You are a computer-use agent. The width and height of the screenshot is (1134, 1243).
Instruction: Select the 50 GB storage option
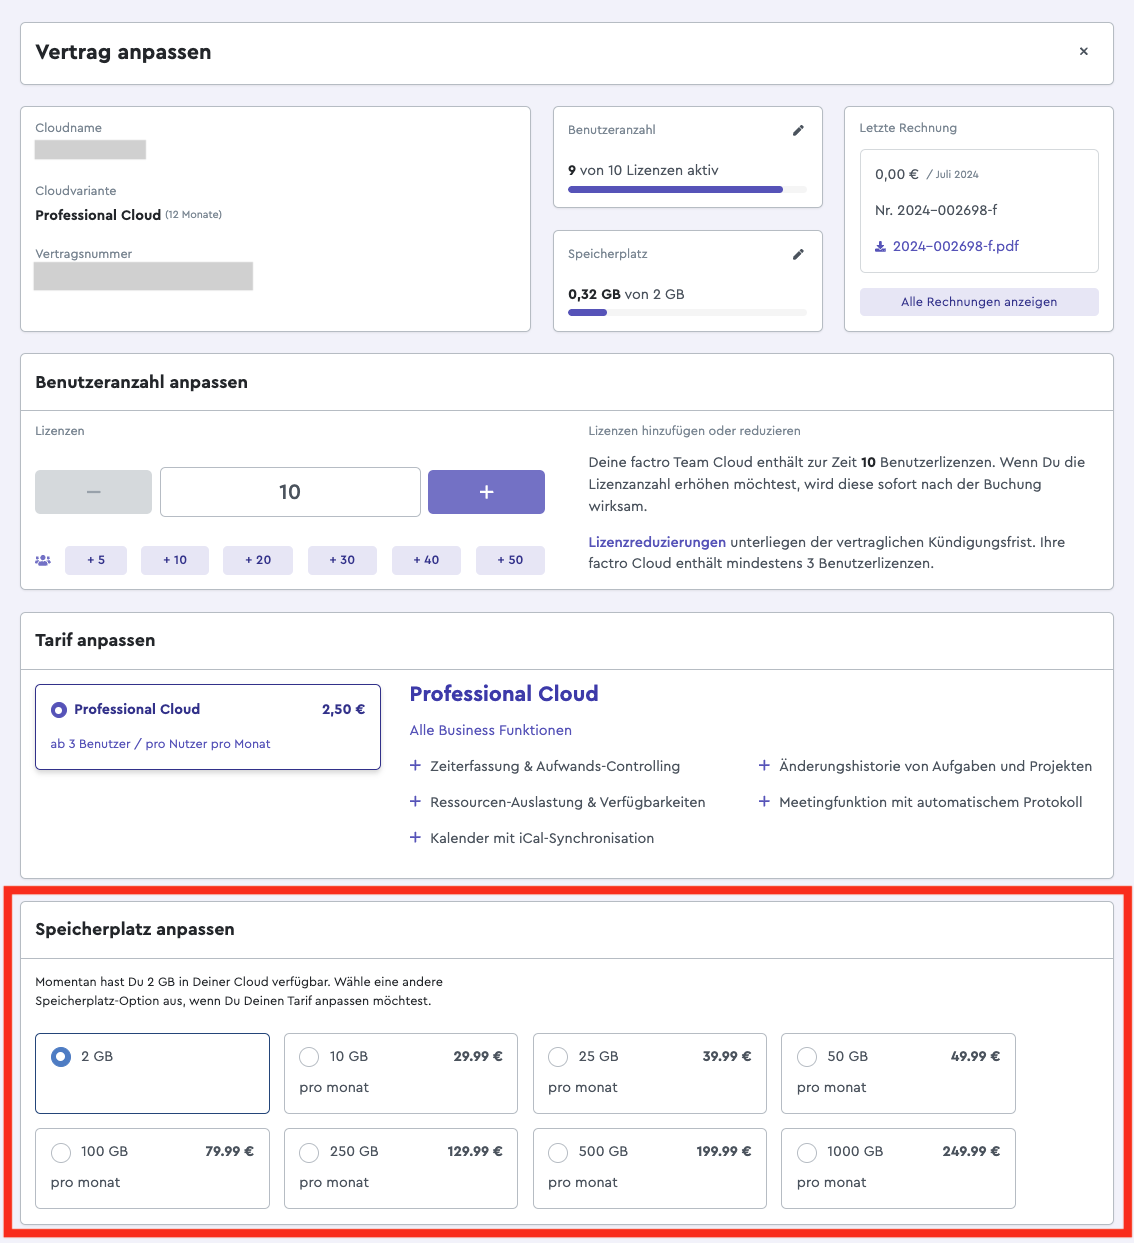tap(898, 1073)
